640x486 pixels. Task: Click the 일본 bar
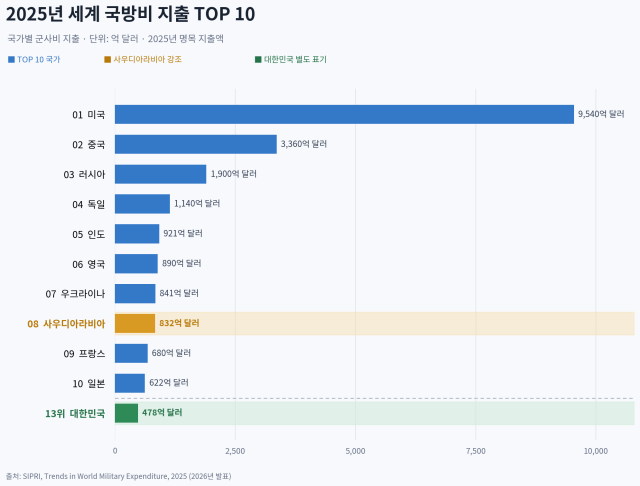click(x=130, y=383)
